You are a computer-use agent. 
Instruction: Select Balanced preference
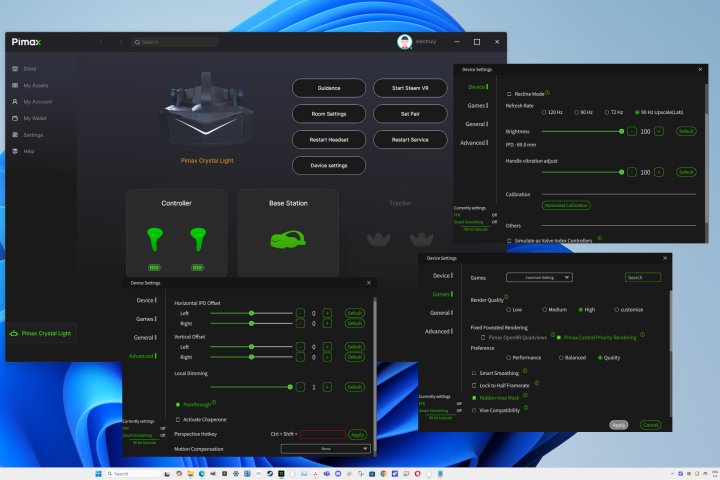tap(561, 358)
